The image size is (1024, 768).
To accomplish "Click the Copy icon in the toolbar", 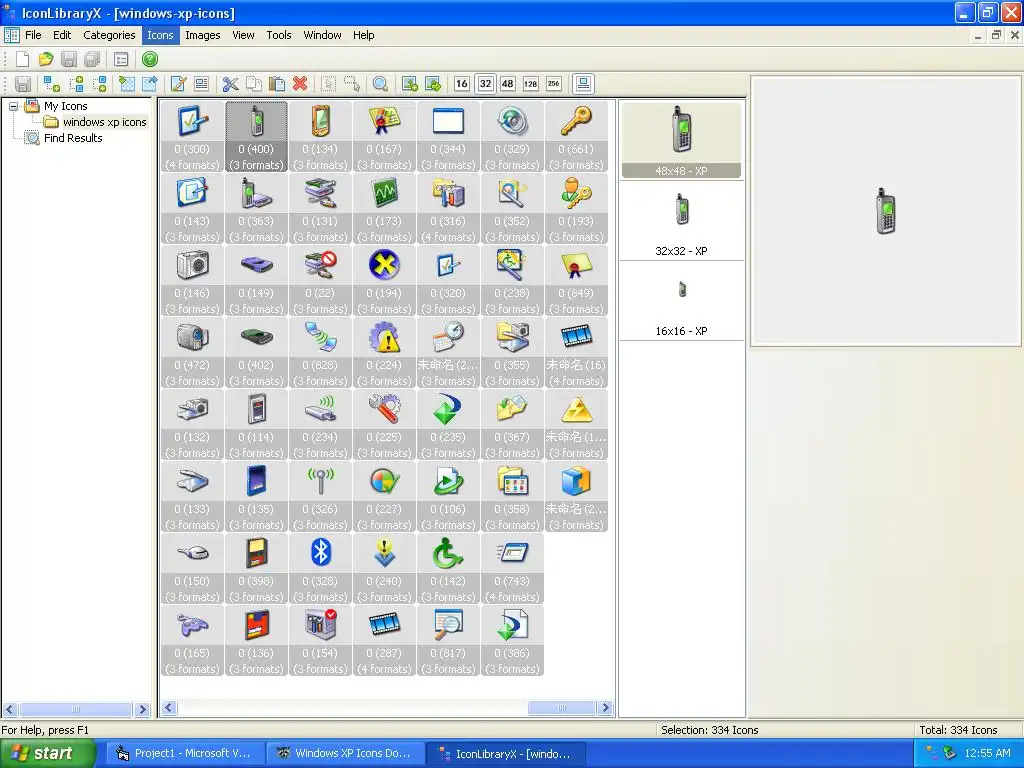I will pyautogui.click(x=253, y=84).
